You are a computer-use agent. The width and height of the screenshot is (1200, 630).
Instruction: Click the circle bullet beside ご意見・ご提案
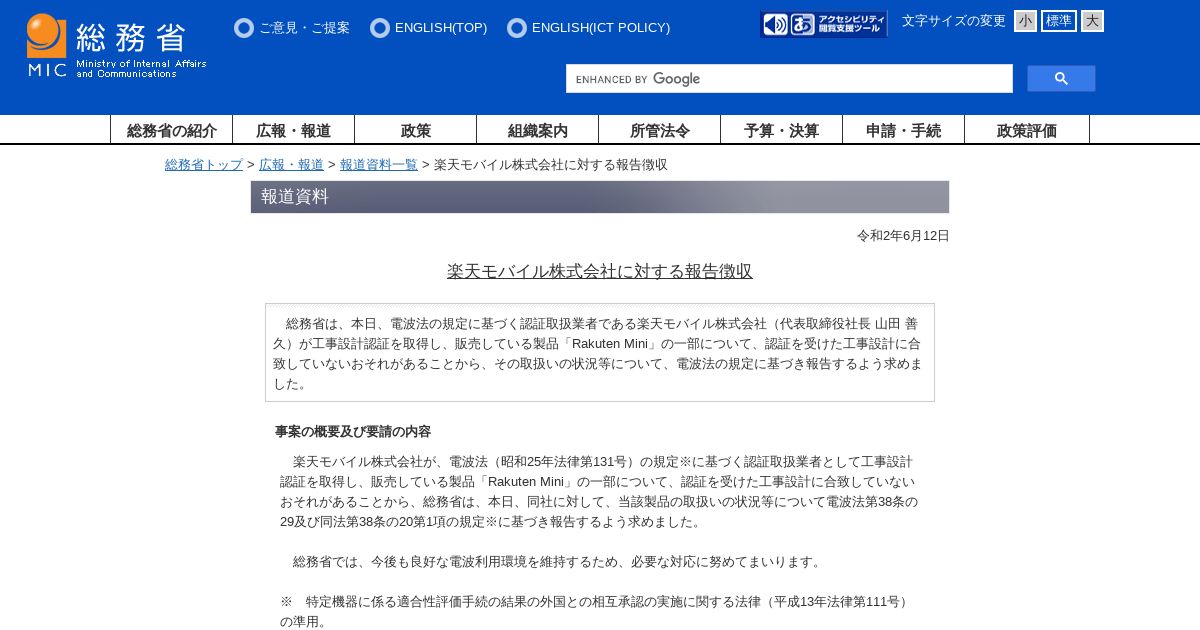click(244, 28)
